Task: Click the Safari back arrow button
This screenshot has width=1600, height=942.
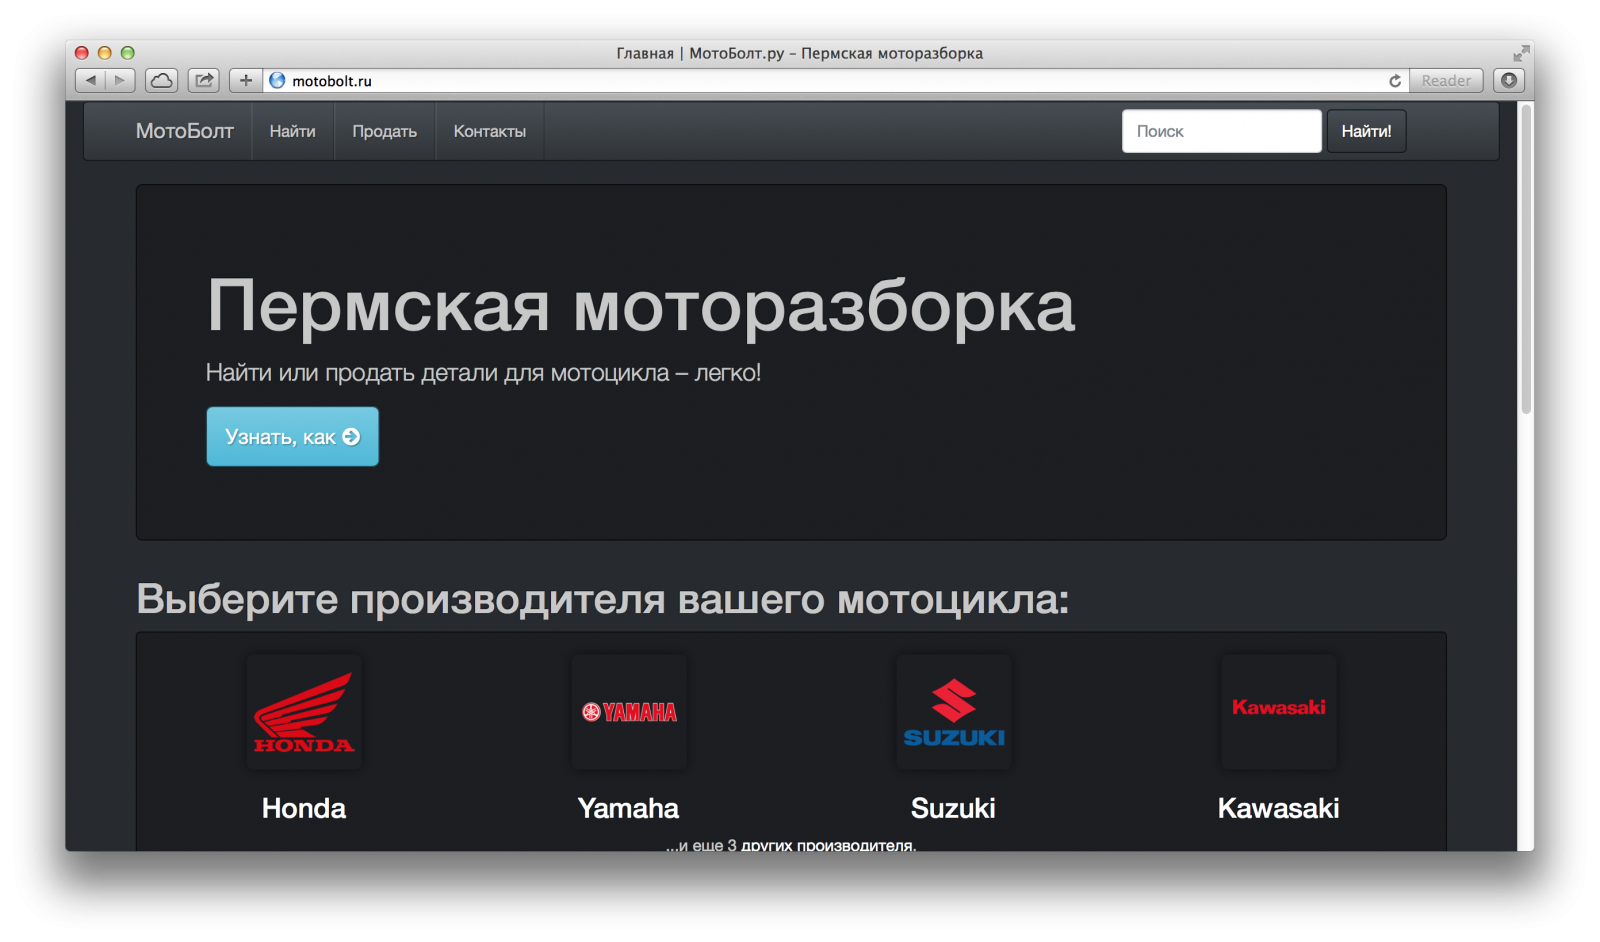Action: [x=91, y=80]
